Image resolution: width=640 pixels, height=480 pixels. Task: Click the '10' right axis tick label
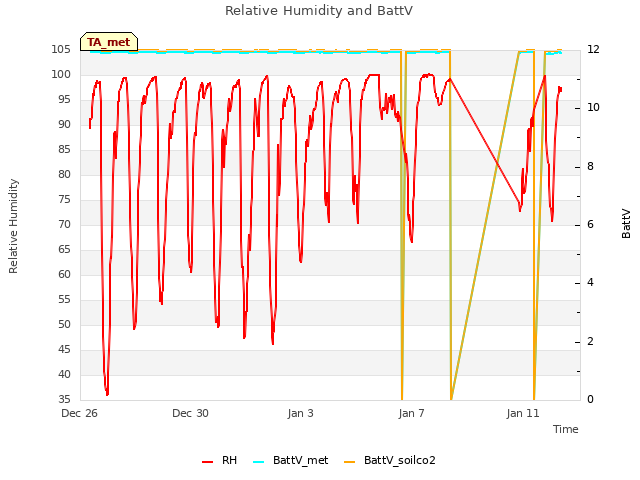coord(593,107)
